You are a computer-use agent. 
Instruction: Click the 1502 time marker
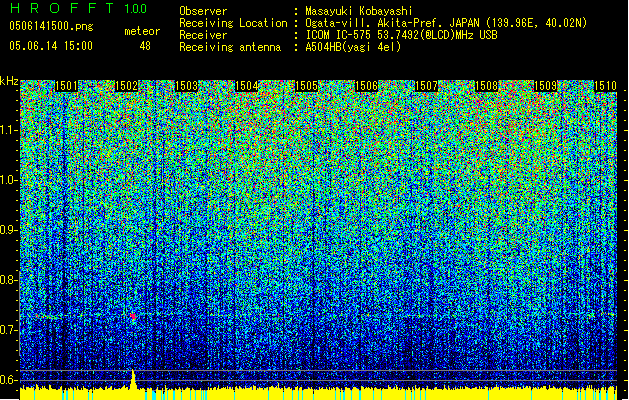click(126, 86)
